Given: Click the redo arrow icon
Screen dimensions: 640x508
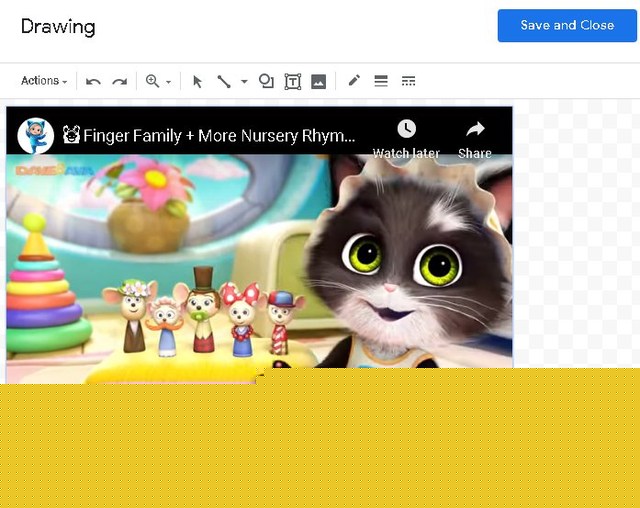Looking at the screenshot, I should click(x=119, y=81).
